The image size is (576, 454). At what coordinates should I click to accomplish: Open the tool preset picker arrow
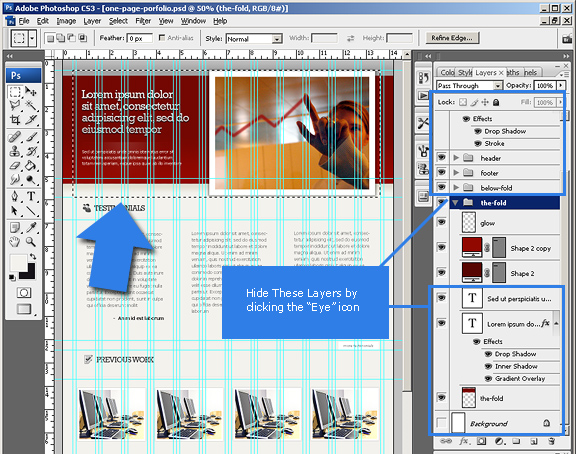(x=32, y=38)
